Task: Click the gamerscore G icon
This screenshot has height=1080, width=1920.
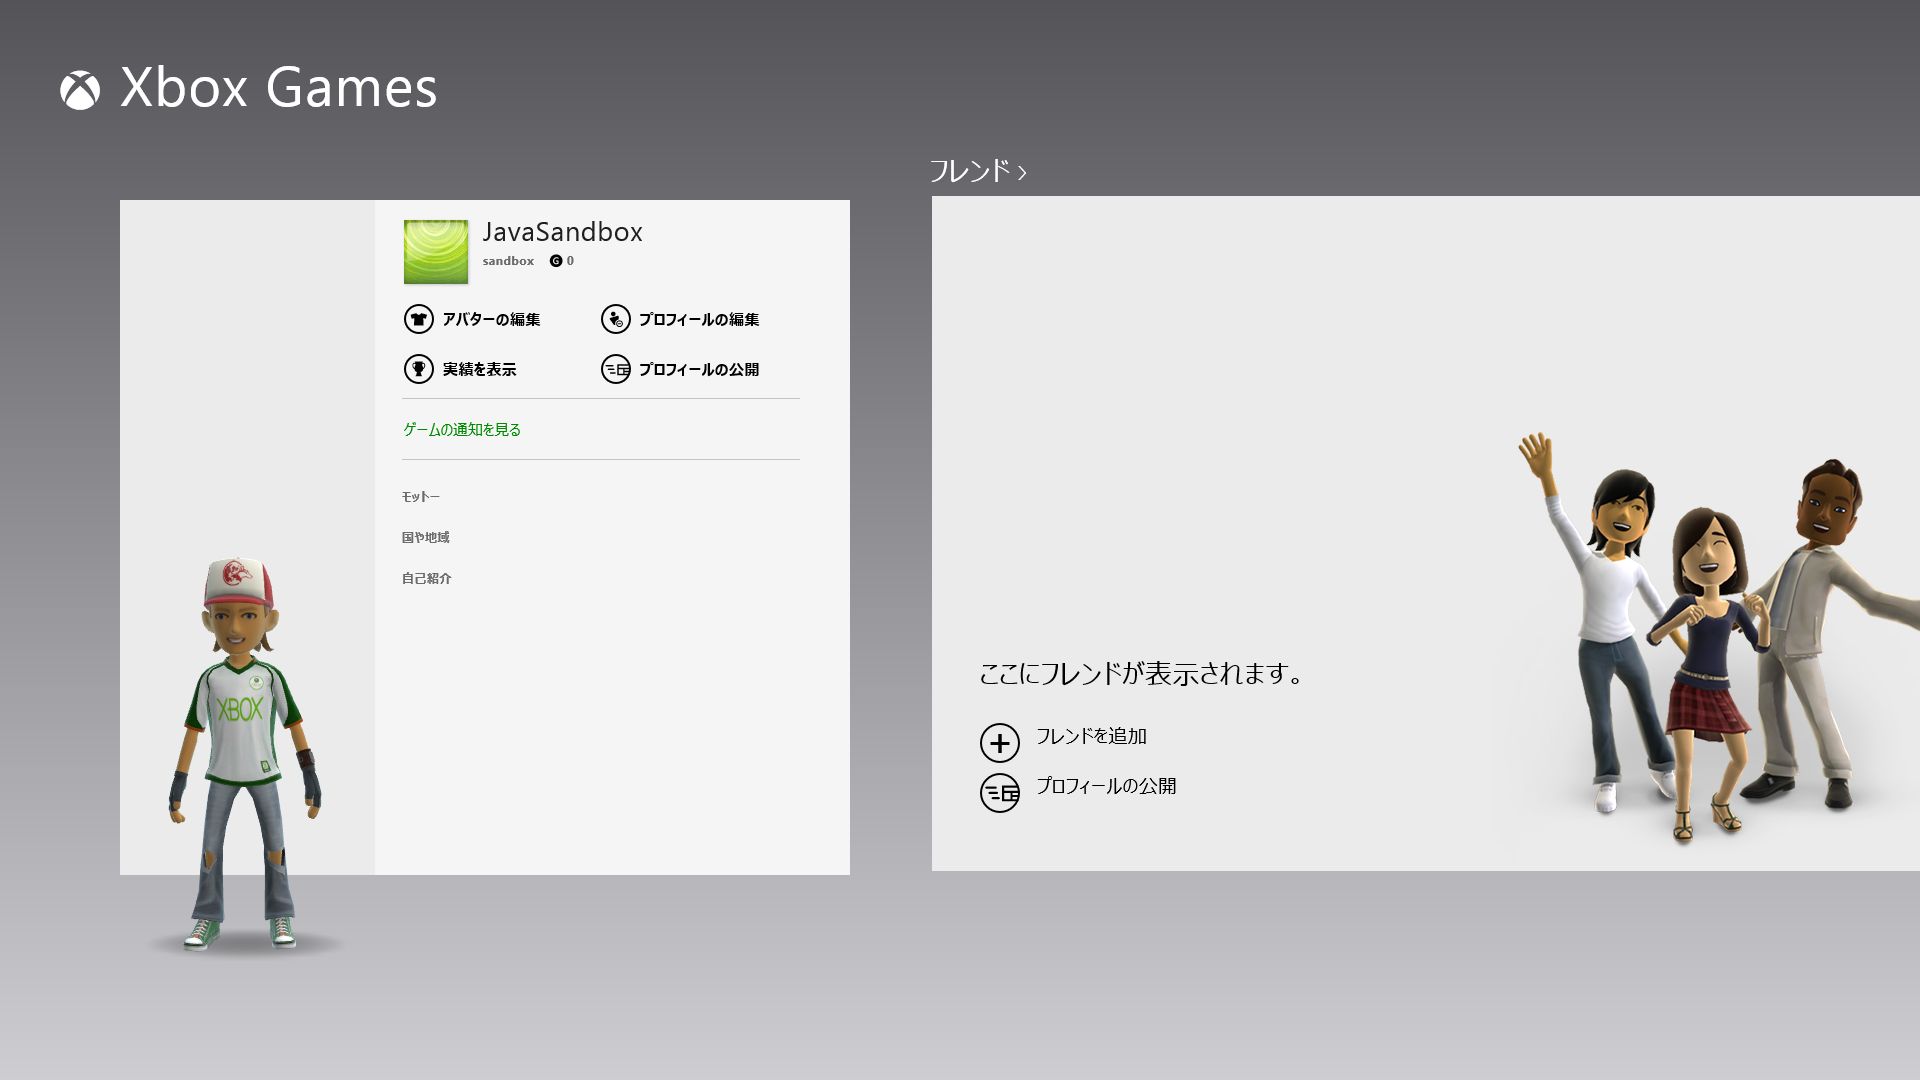Action: (x=556, y=261)
